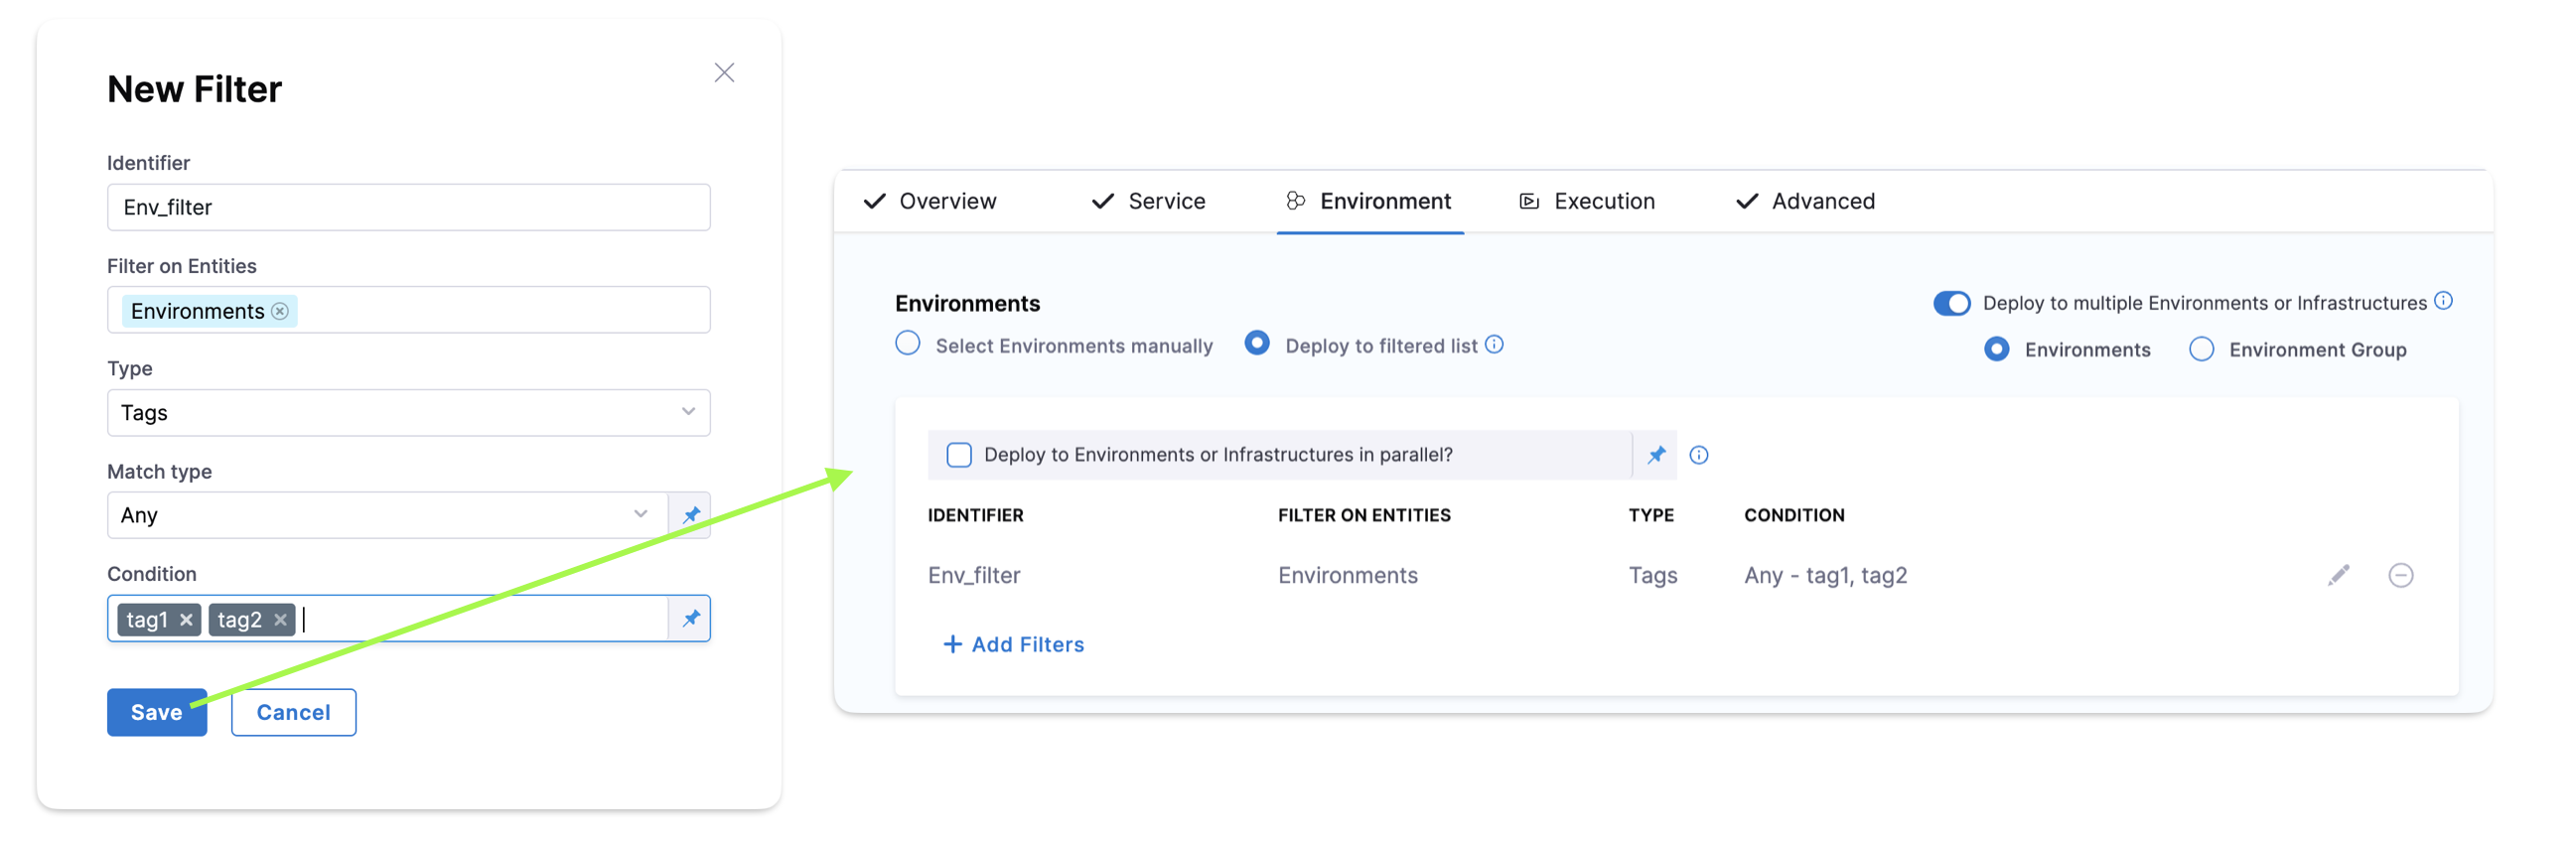Click the Add Filters link
The height and width of the screenshot is (842, 2576).
click(x=1013, y=644)
